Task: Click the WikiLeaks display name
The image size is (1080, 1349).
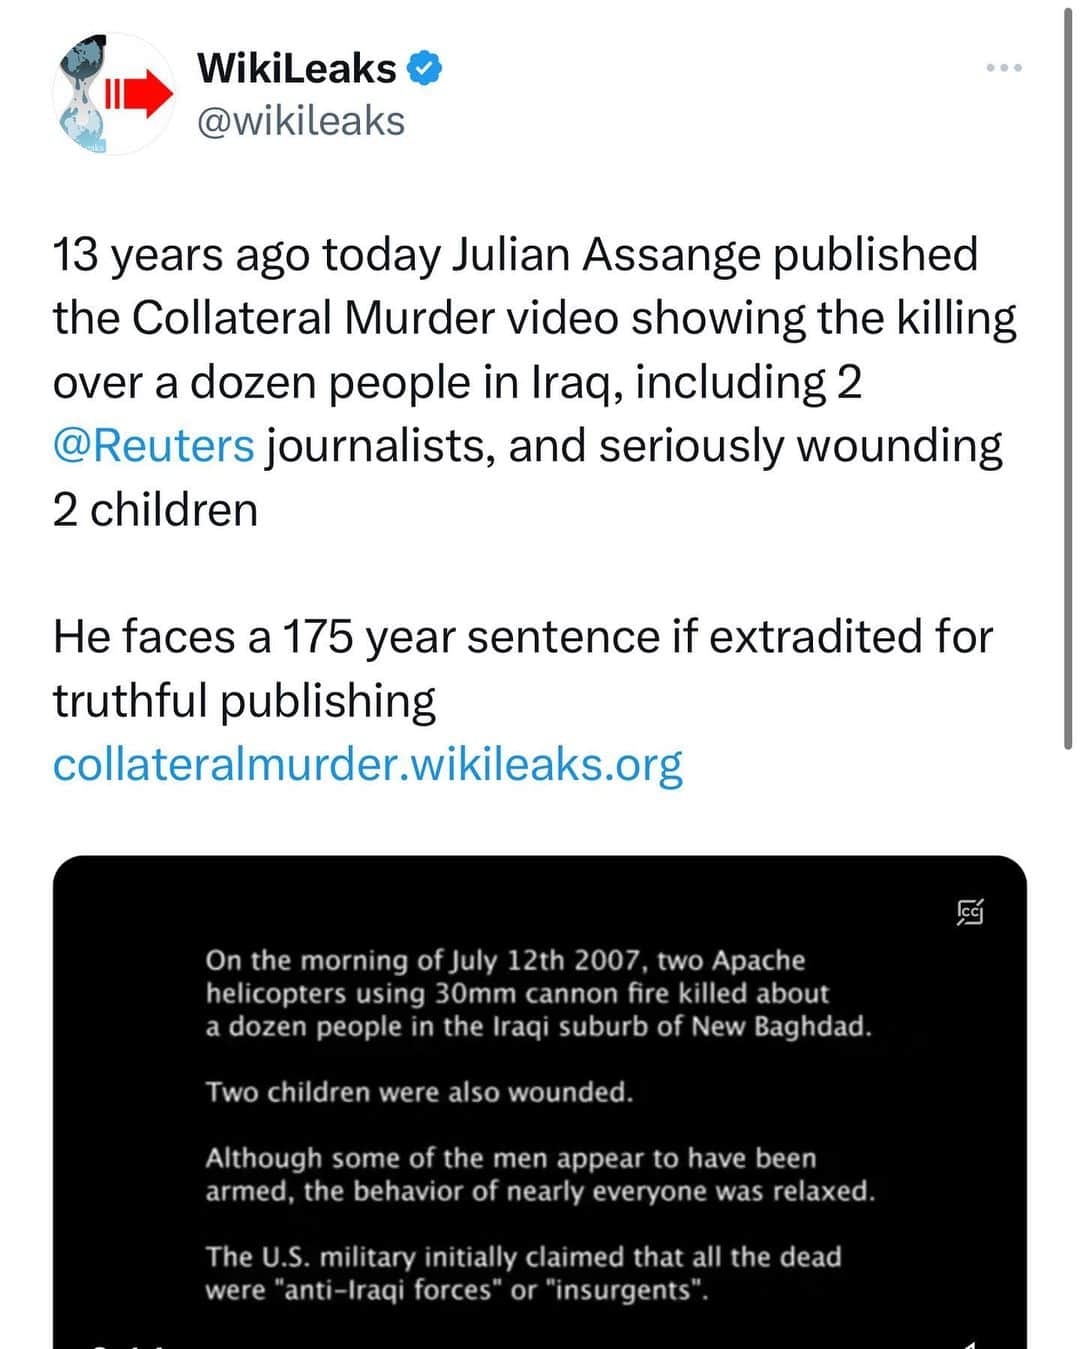Action: [x=297, y=68]
